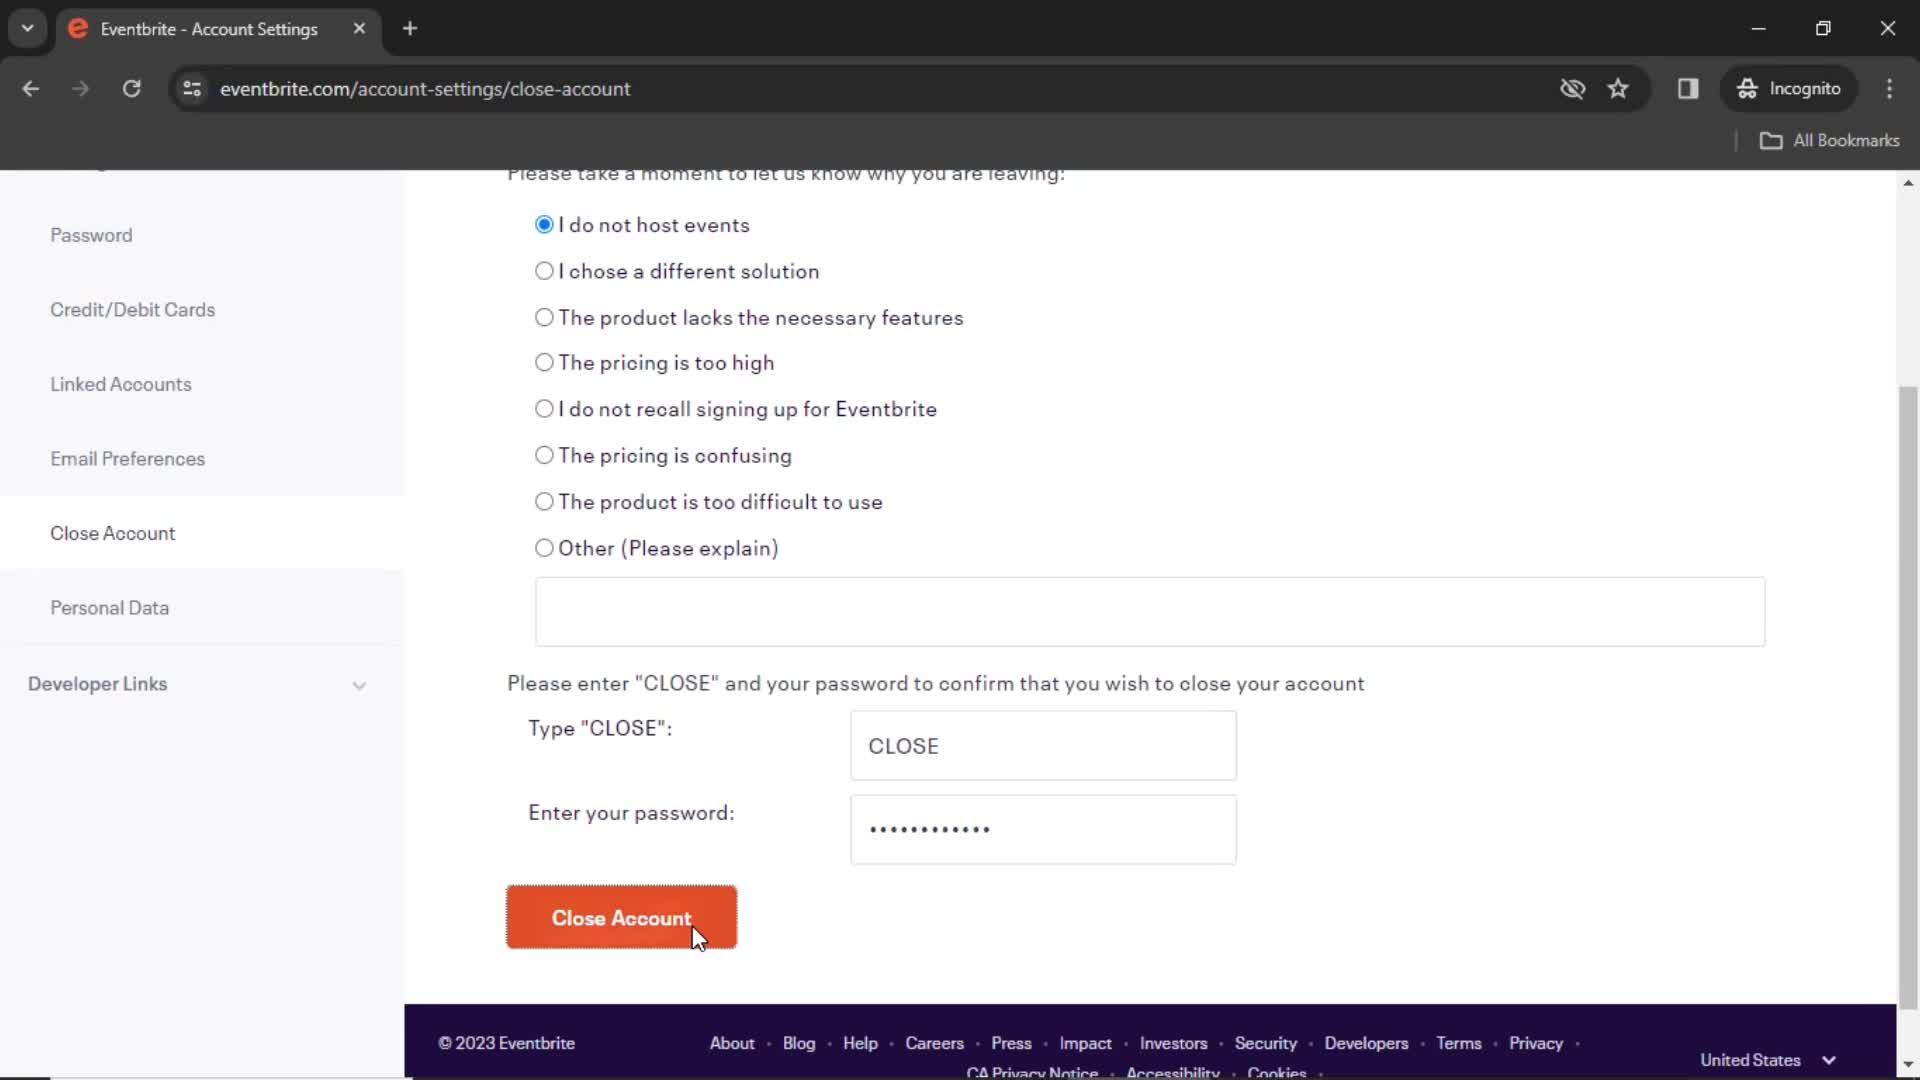Open the Security footer link

click(1265, 1043)
